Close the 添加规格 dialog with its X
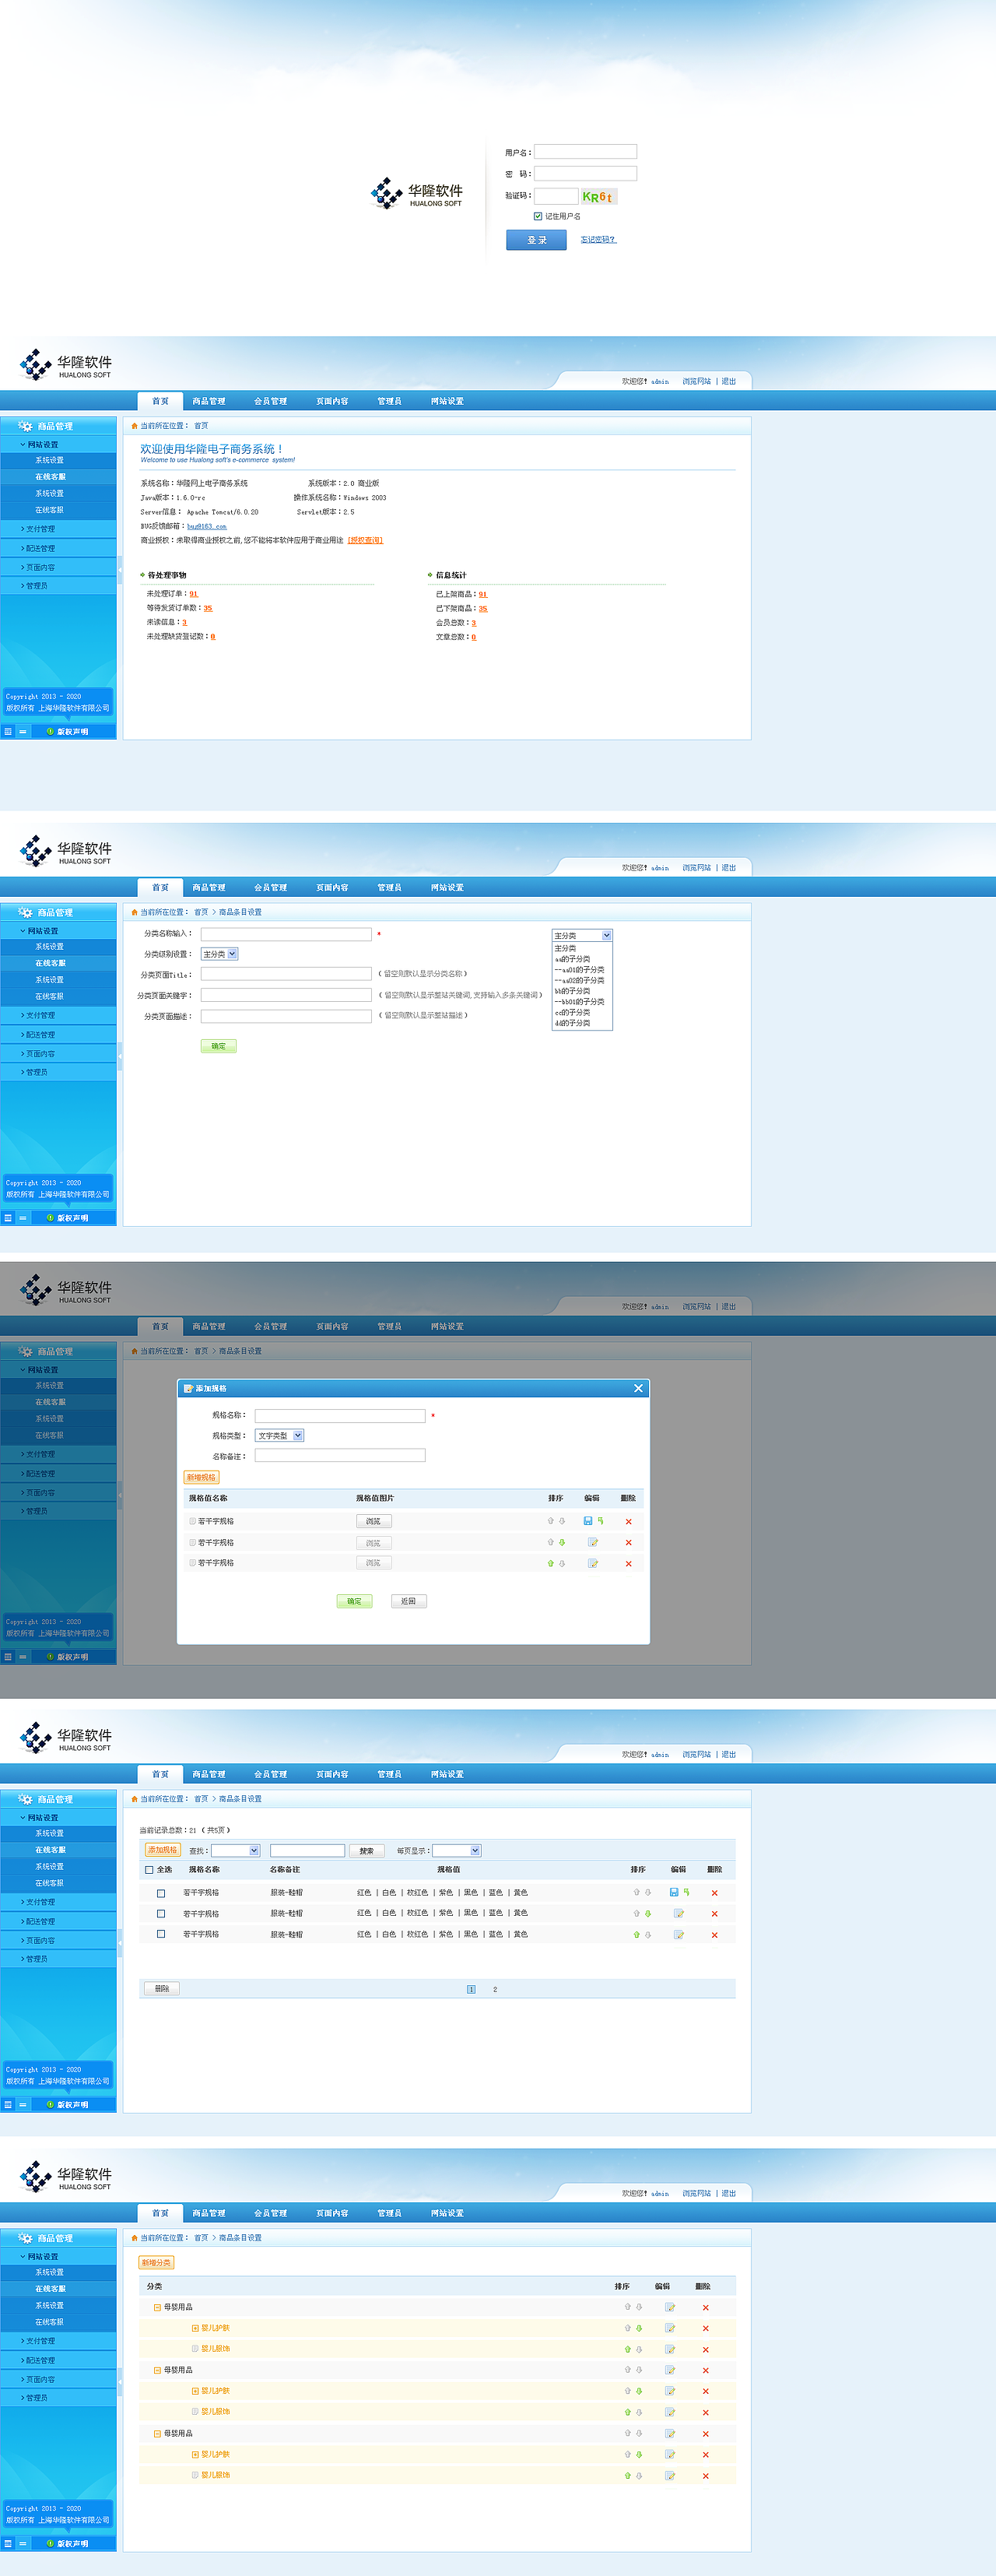Image resolution: width=996 pixels, height=2576 pixels. pyautogui.click(x=638, y=1388)
